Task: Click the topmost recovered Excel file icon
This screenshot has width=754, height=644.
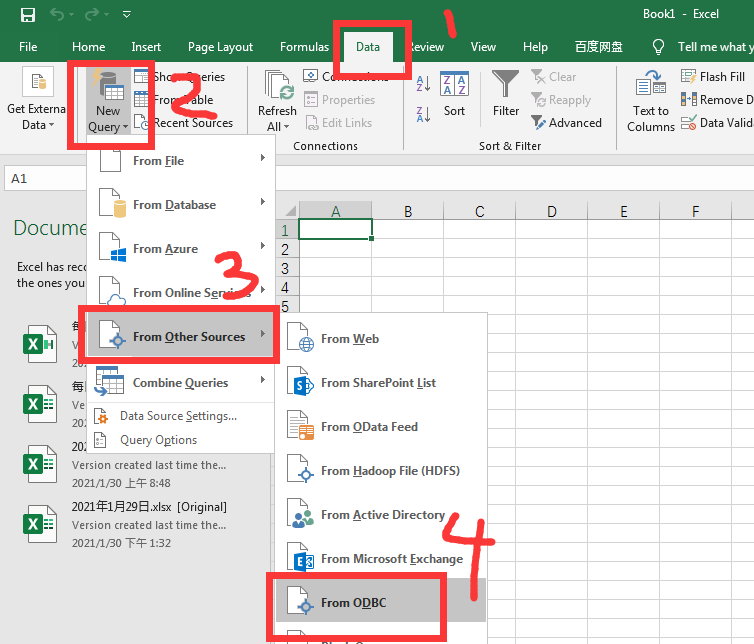Action: click(40, 344)
